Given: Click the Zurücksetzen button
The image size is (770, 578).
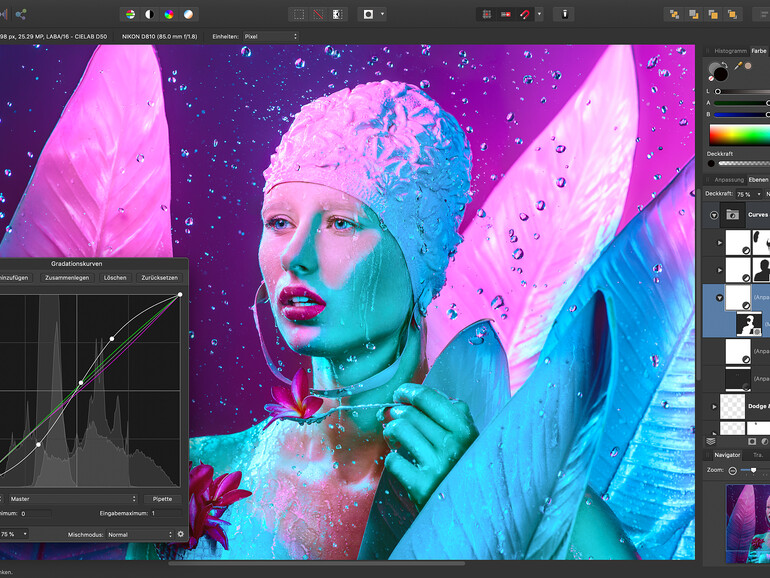Looking at the screenshot, I should 159,277.
